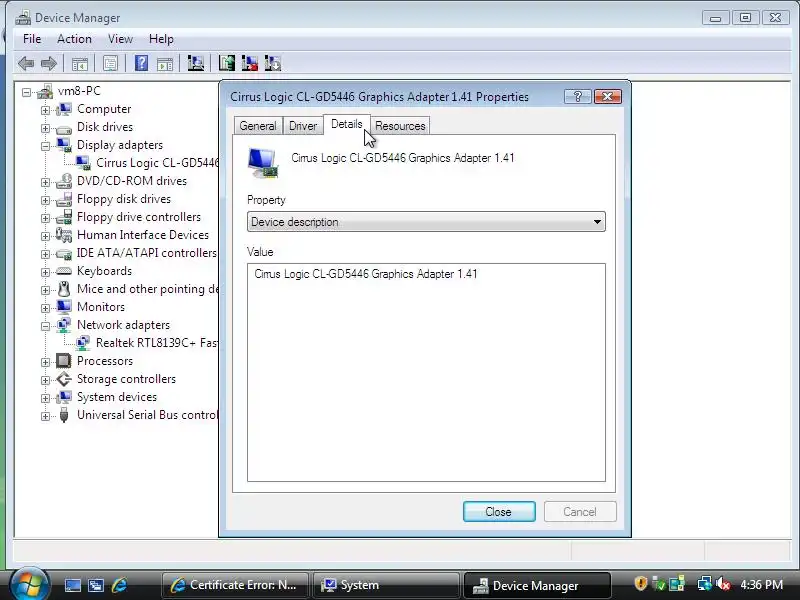Switch to Certificate Error taskbar window
The image size is (800, 600).
(235, 585)
